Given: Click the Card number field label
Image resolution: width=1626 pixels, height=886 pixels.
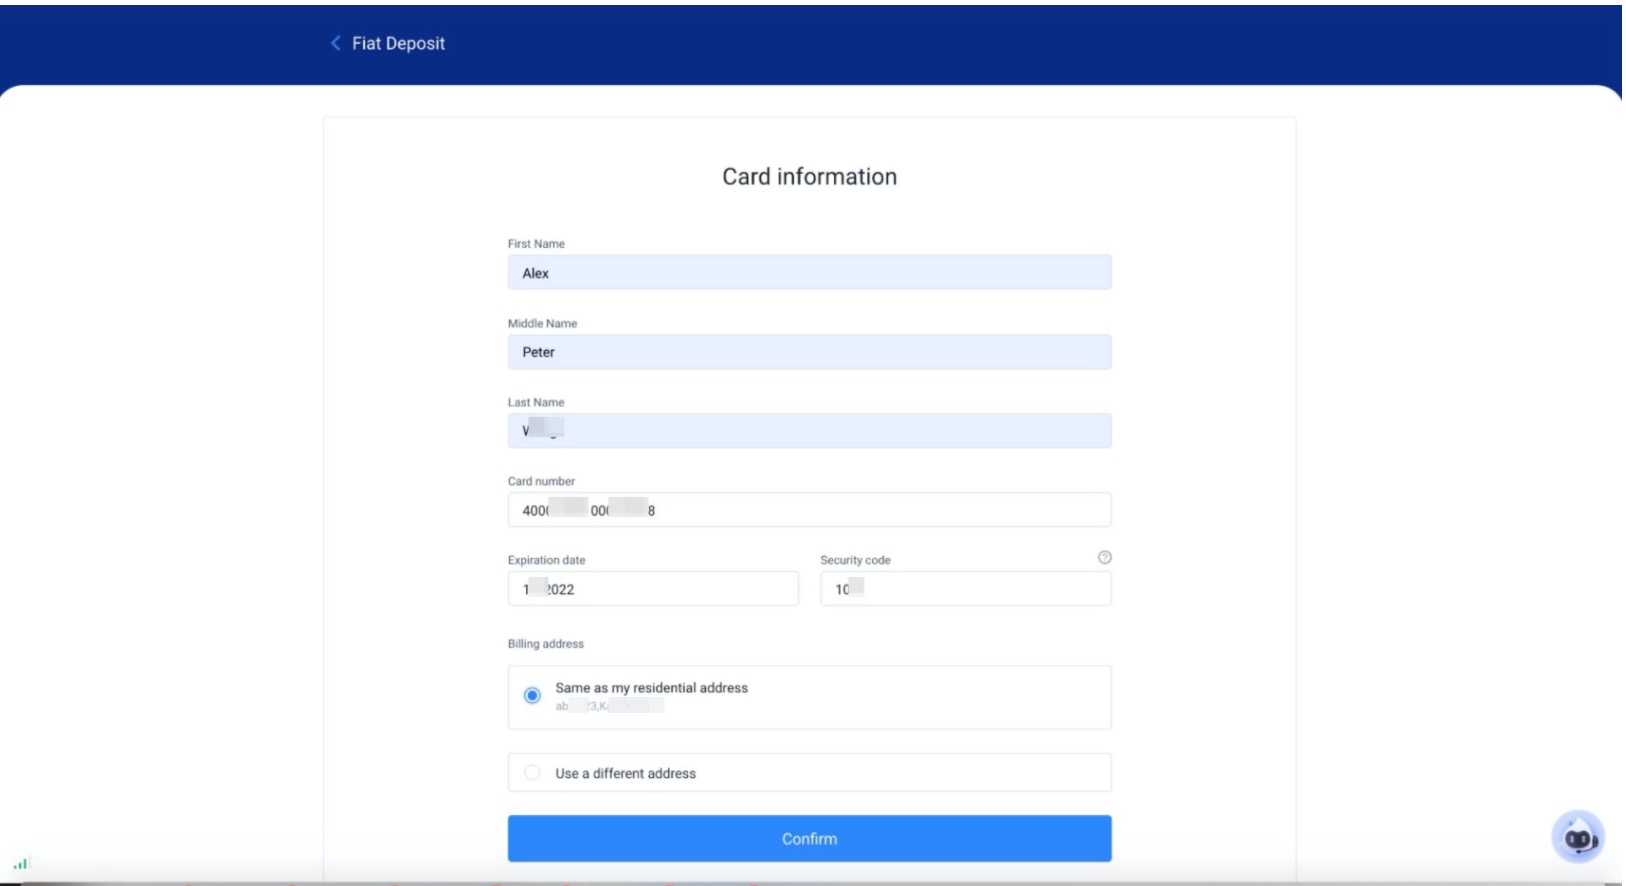Looking at the screenshot, I should point(541,481).
